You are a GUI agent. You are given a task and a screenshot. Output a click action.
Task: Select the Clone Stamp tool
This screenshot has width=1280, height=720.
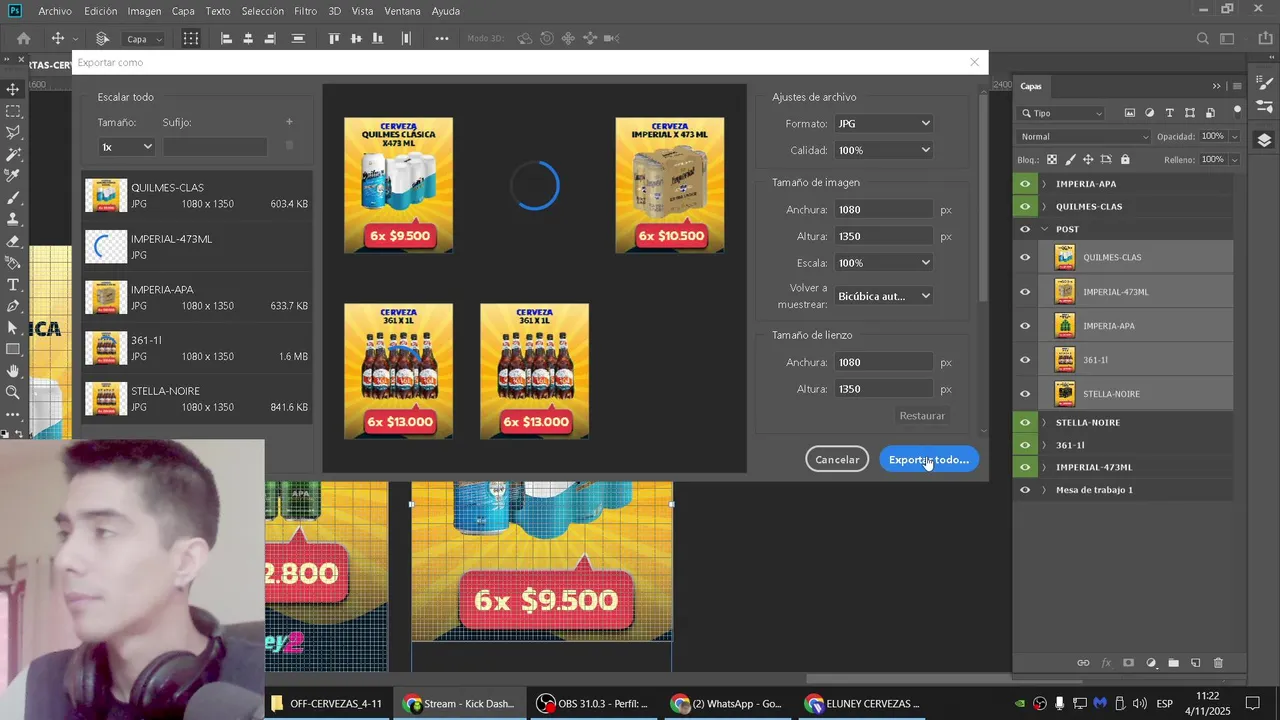[13, 219]
